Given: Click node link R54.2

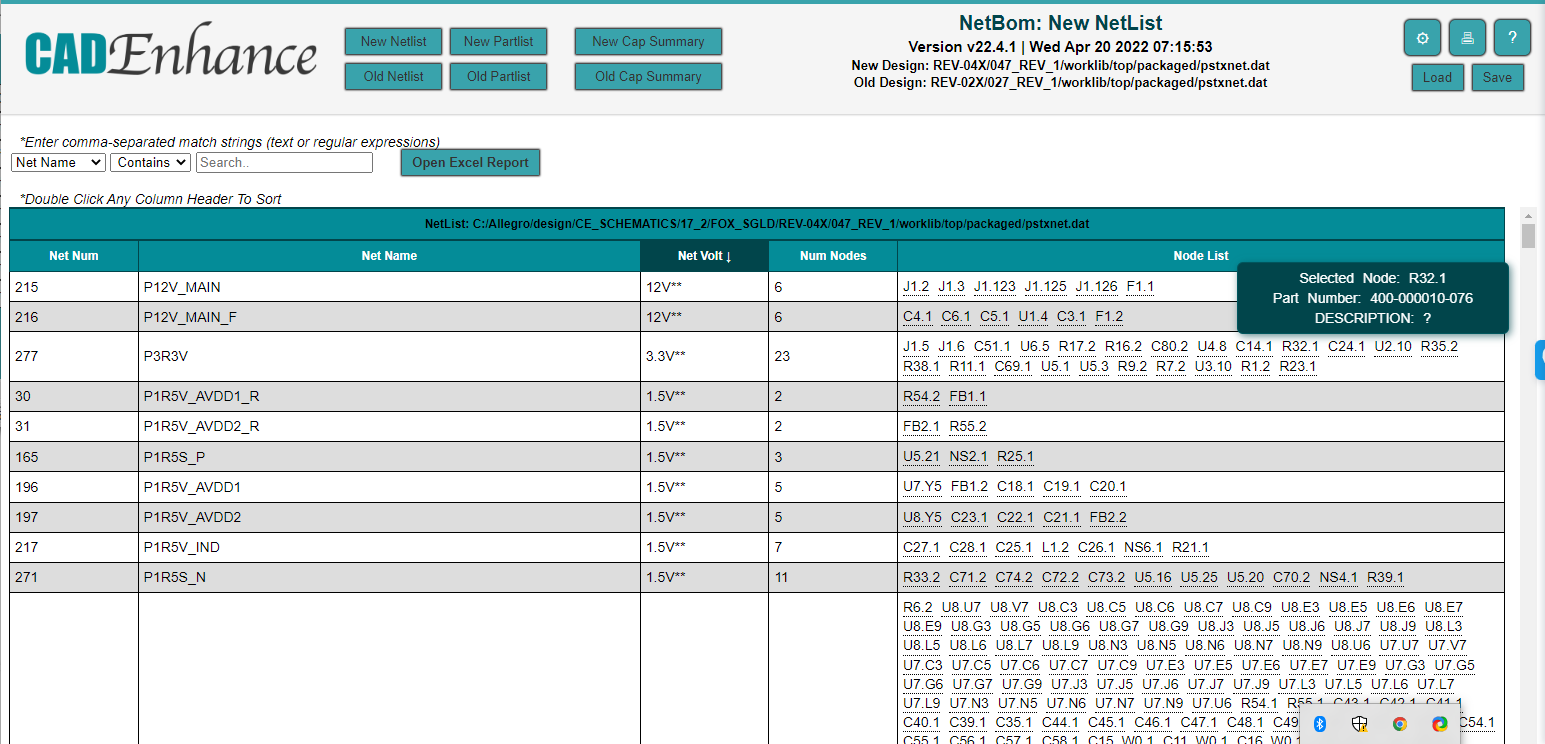Looking at the screenshot, I should pyautogui.click(x=921, y=397).
